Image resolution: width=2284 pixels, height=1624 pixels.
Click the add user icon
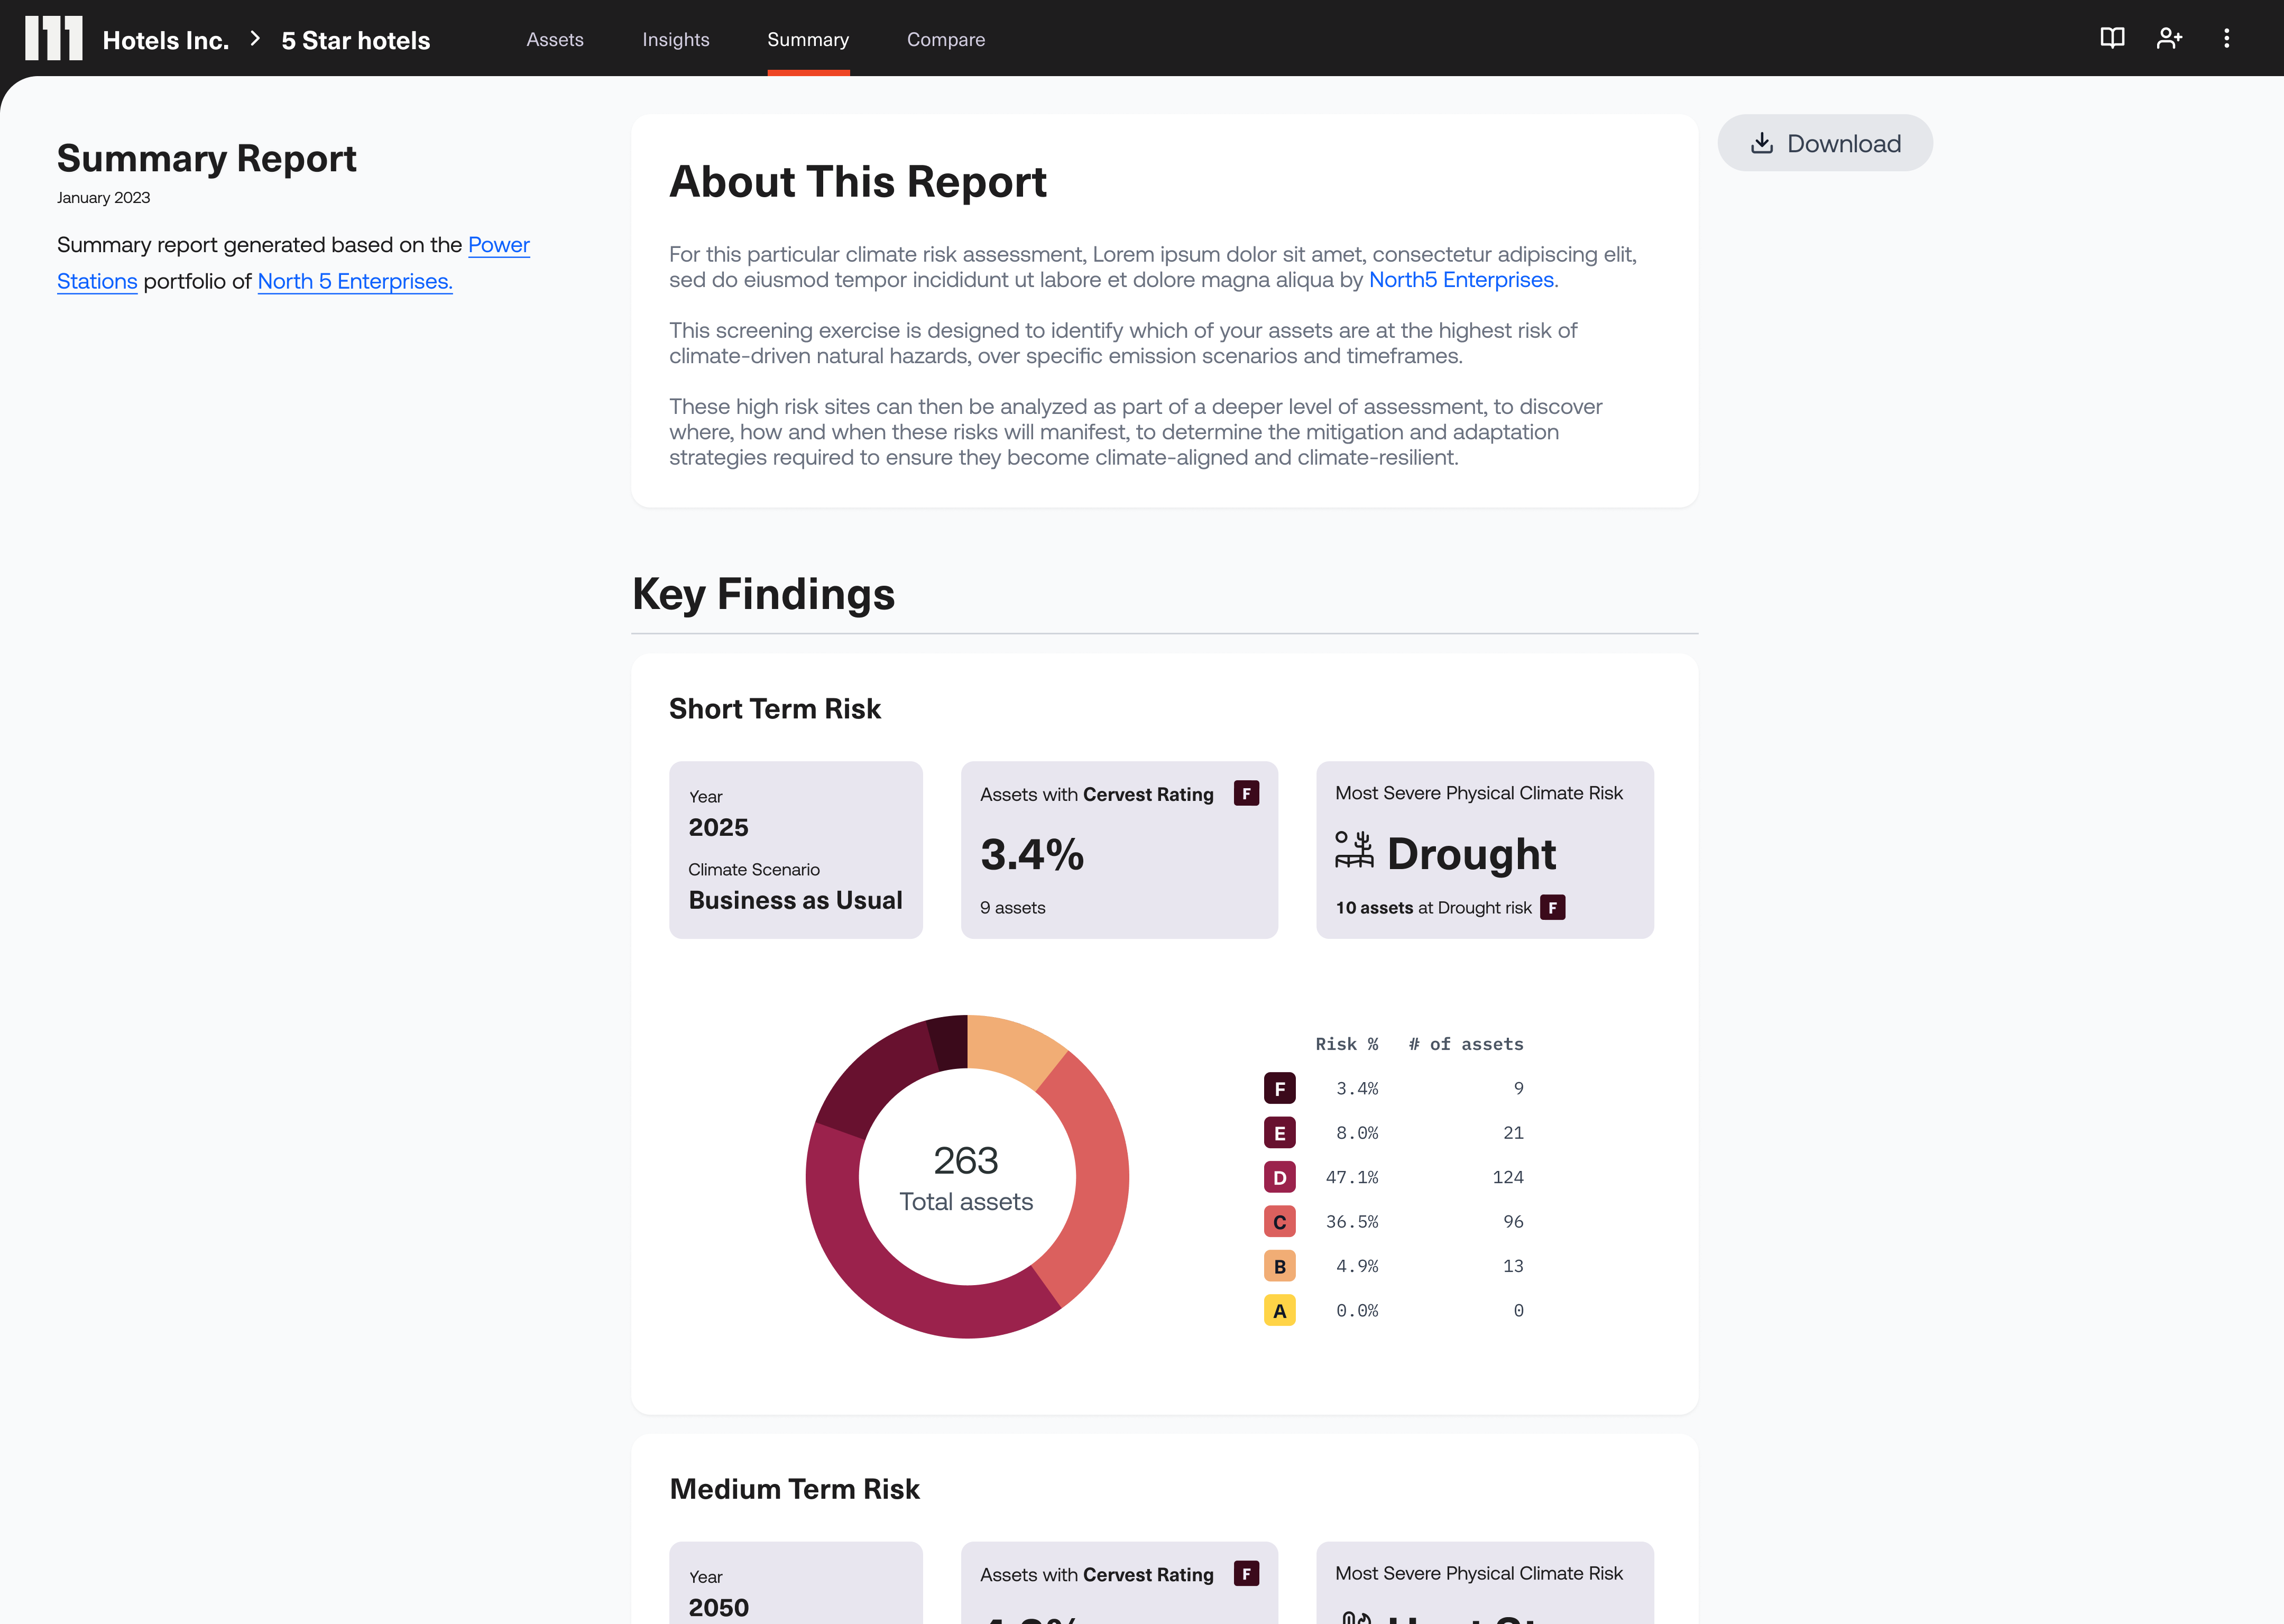pos(2169,39)
